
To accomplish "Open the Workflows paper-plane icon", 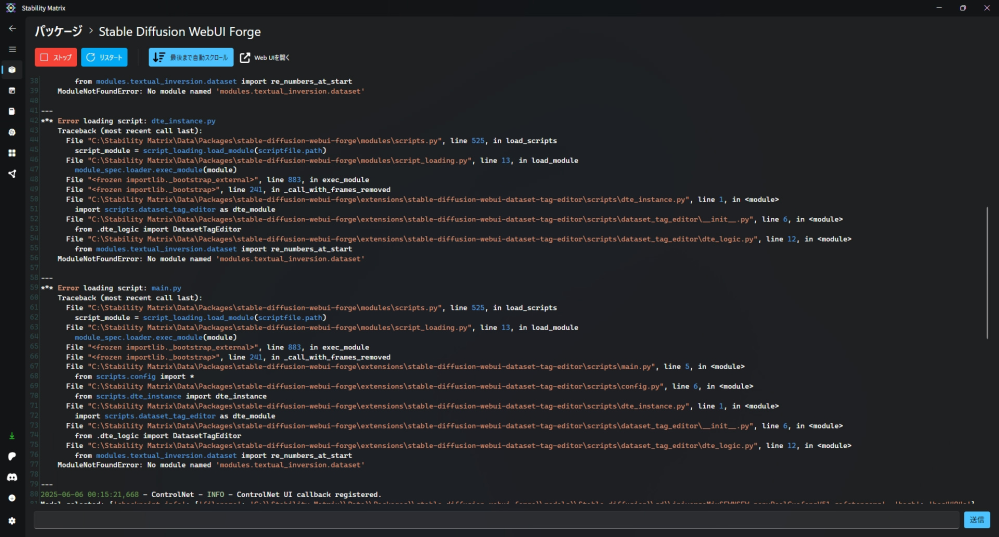I will point(12,174).
